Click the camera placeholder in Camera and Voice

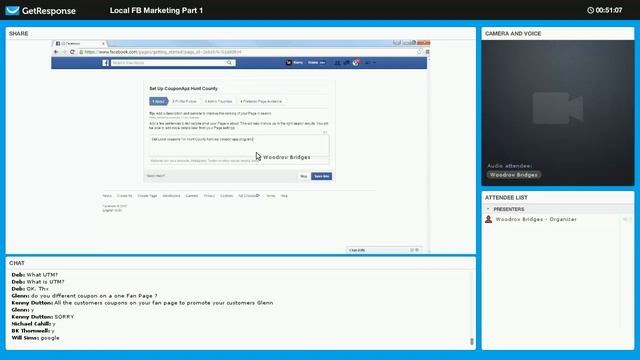[x=558, y=108]
